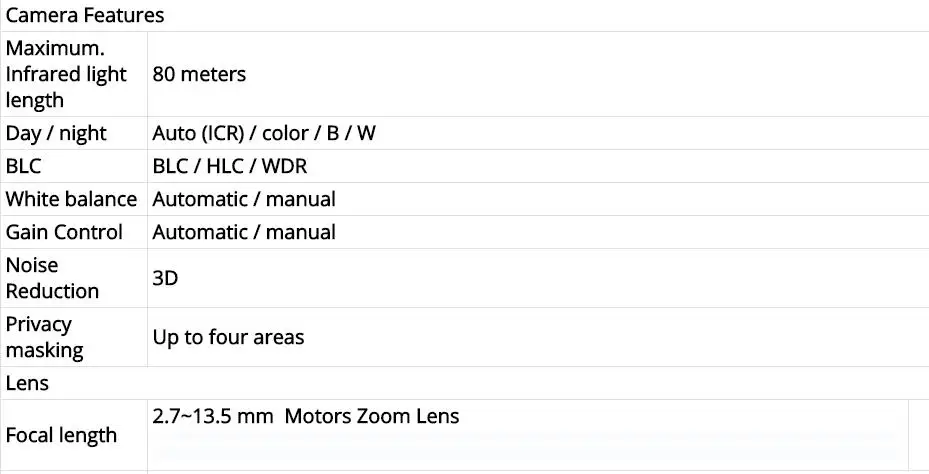Screen dimensions: 929x474
Task: Click the Lens section header
Action: coord(27,383)
